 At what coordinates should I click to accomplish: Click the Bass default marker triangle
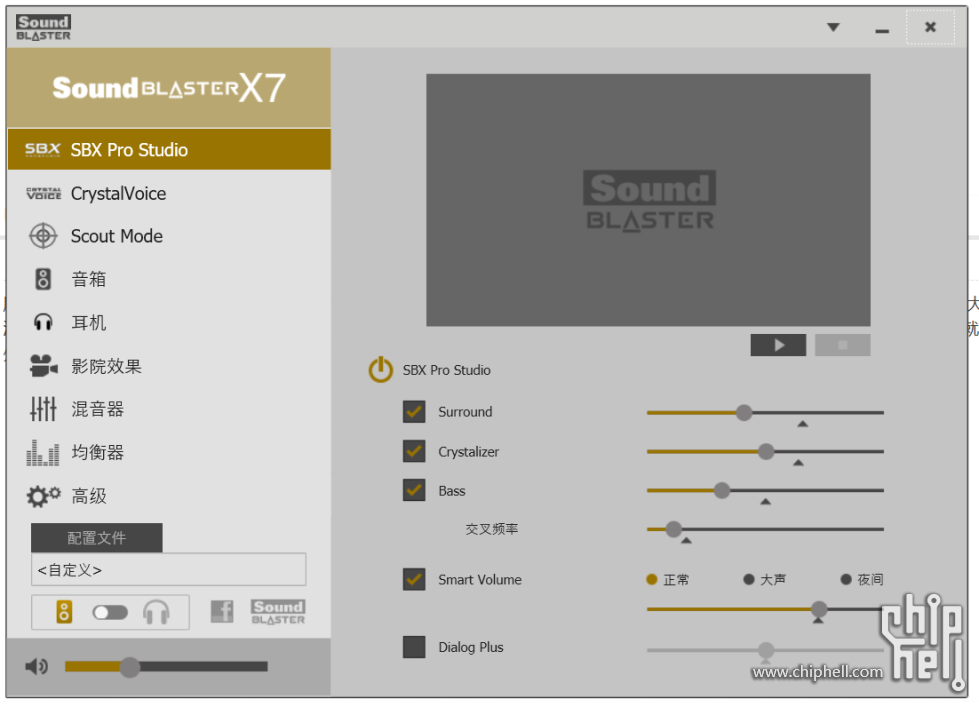coord(765,502)
